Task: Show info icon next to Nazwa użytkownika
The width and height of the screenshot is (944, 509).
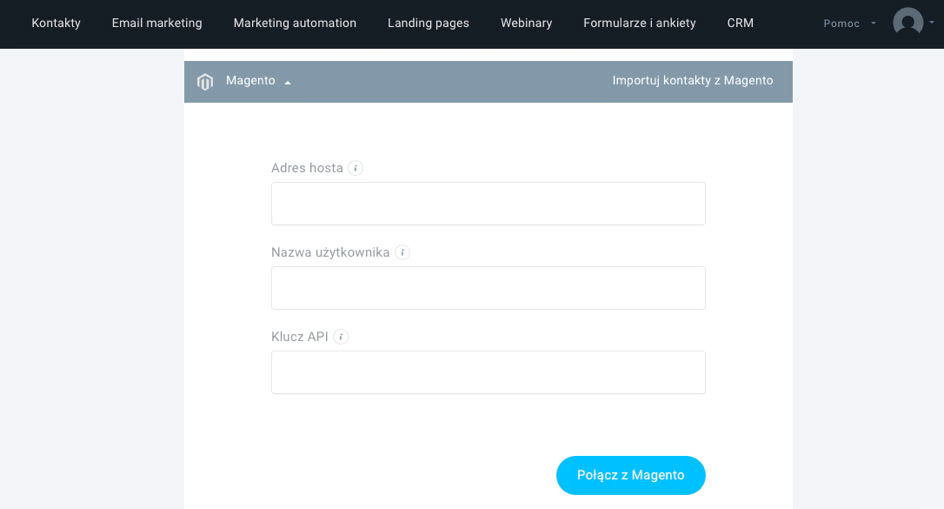Action: pyautogui.click(x=402, y=252)
